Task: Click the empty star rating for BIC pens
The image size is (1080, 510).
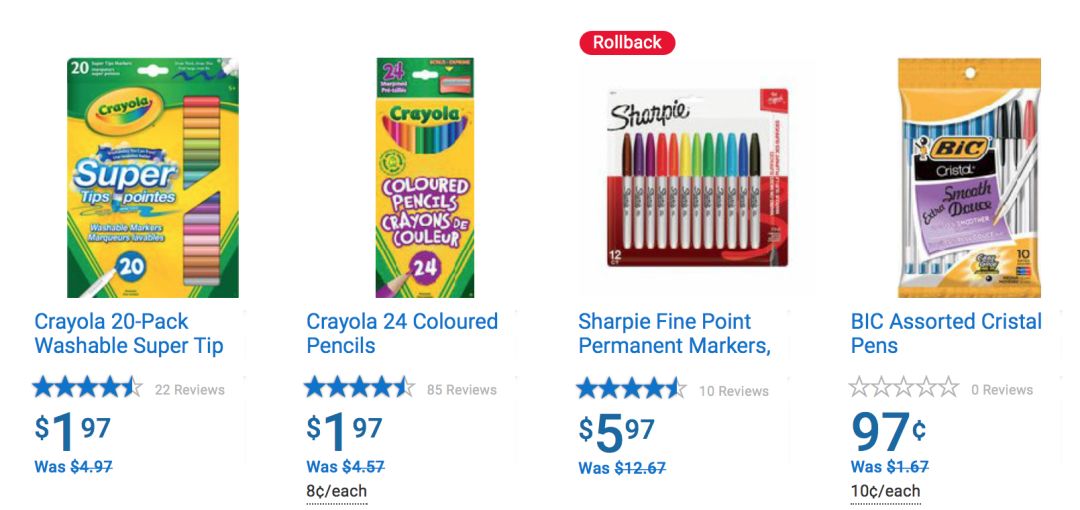Action: coord(904,388)
